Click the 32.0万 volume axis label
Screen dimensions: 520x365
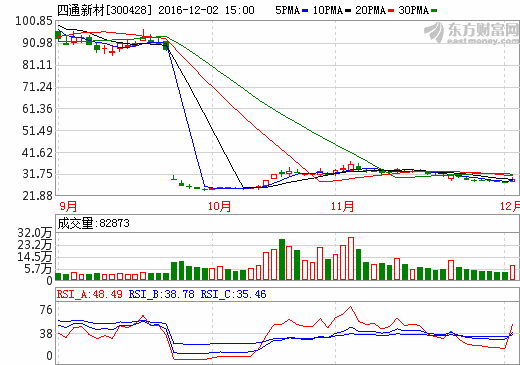click(35, 232)
